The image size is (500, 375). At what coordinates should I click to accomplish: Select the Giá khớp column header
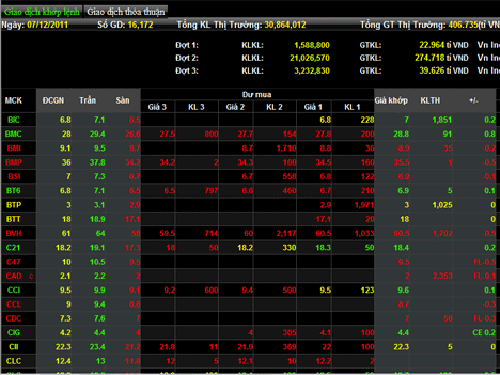click(391, 100)
